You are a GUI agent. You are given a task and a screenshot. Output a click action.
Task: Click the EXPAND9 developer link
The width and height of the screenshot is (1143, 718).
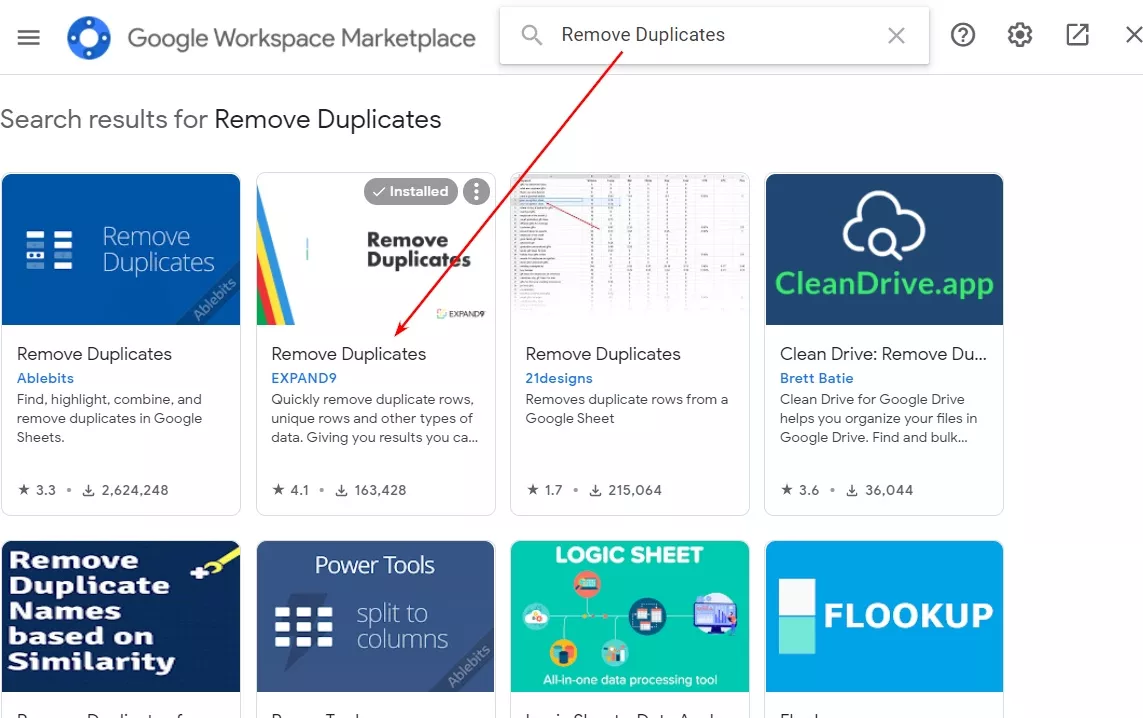[x=304, y=378]
